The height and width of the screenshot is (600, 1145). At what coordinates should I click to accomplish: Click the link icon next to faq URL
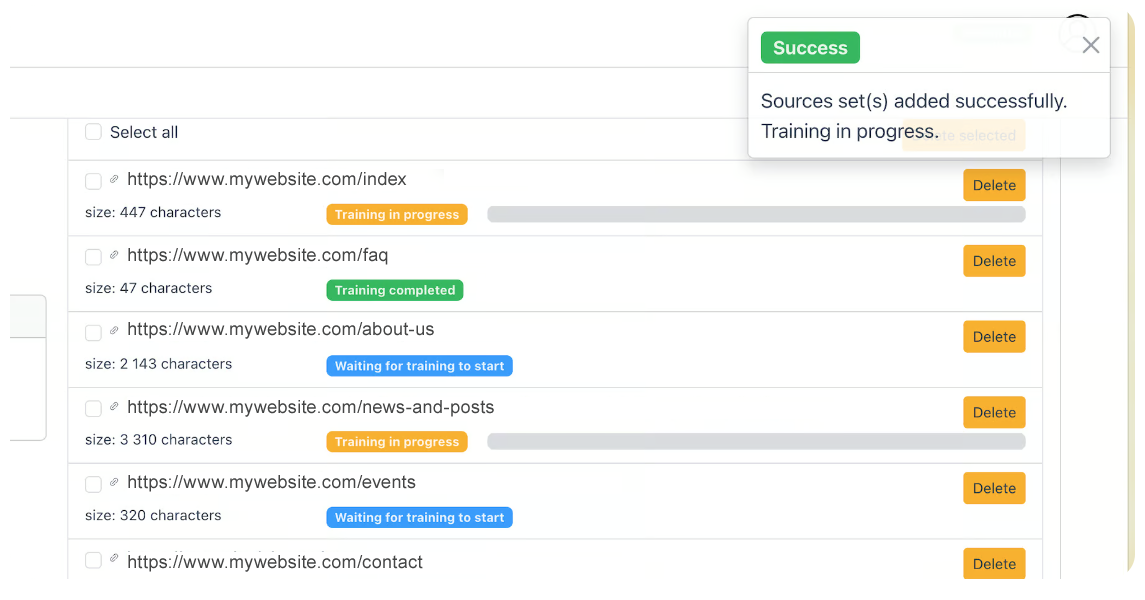pyautogui.click(x=114, y=256)
